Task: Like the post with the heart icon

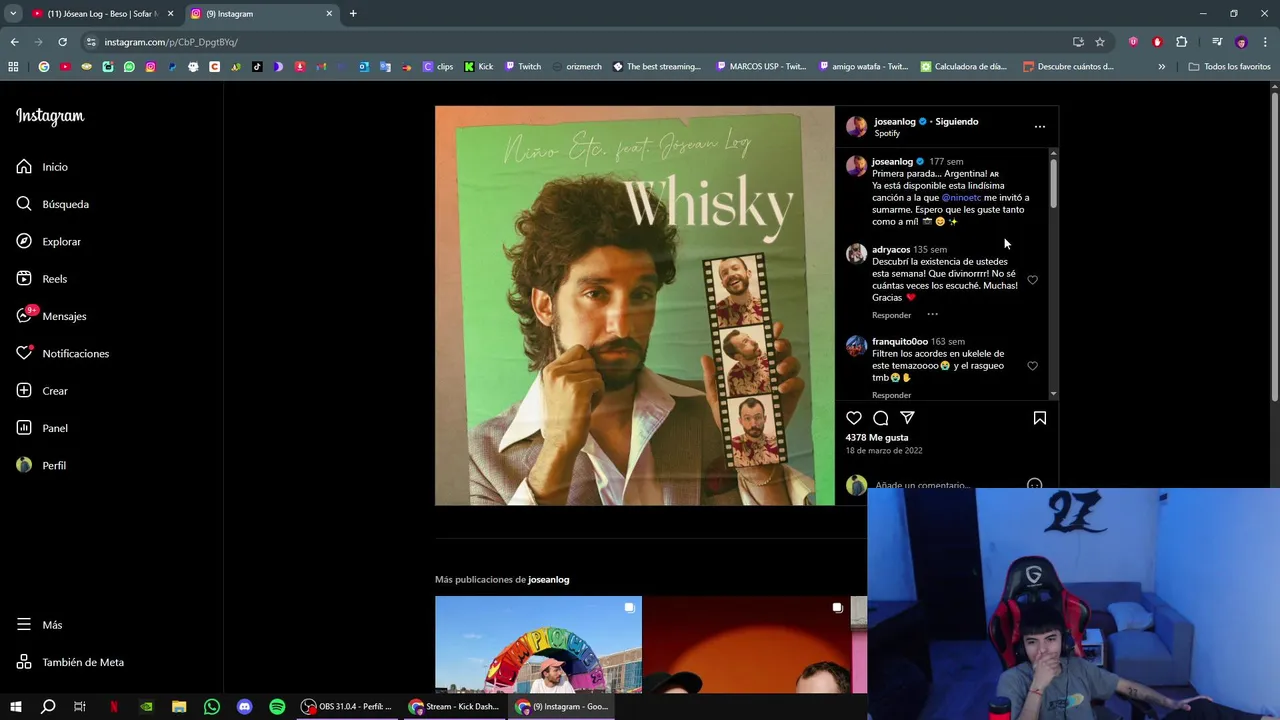Action: click(x=854, y=418)
